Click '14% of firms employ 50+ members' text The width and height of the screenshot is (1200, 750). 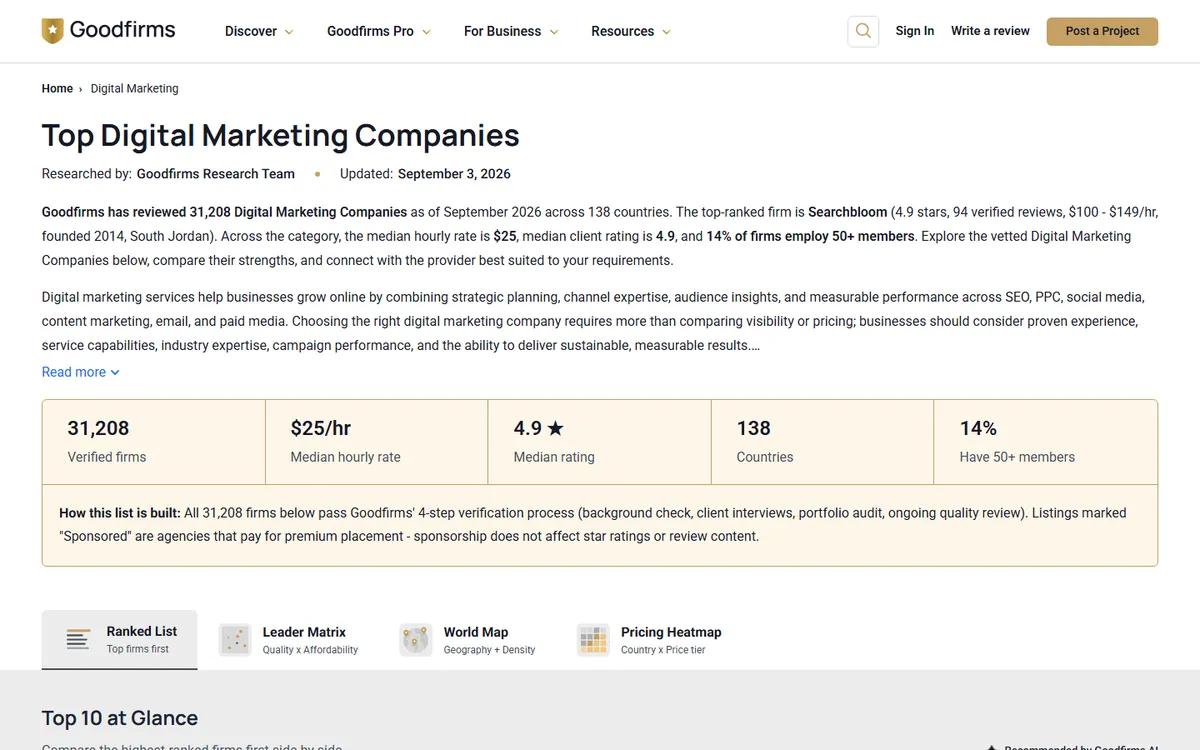click(811, 236)
